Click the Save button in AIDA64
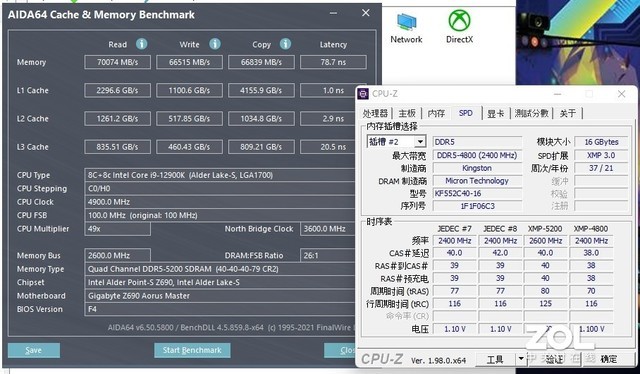 tap(33, 350)
